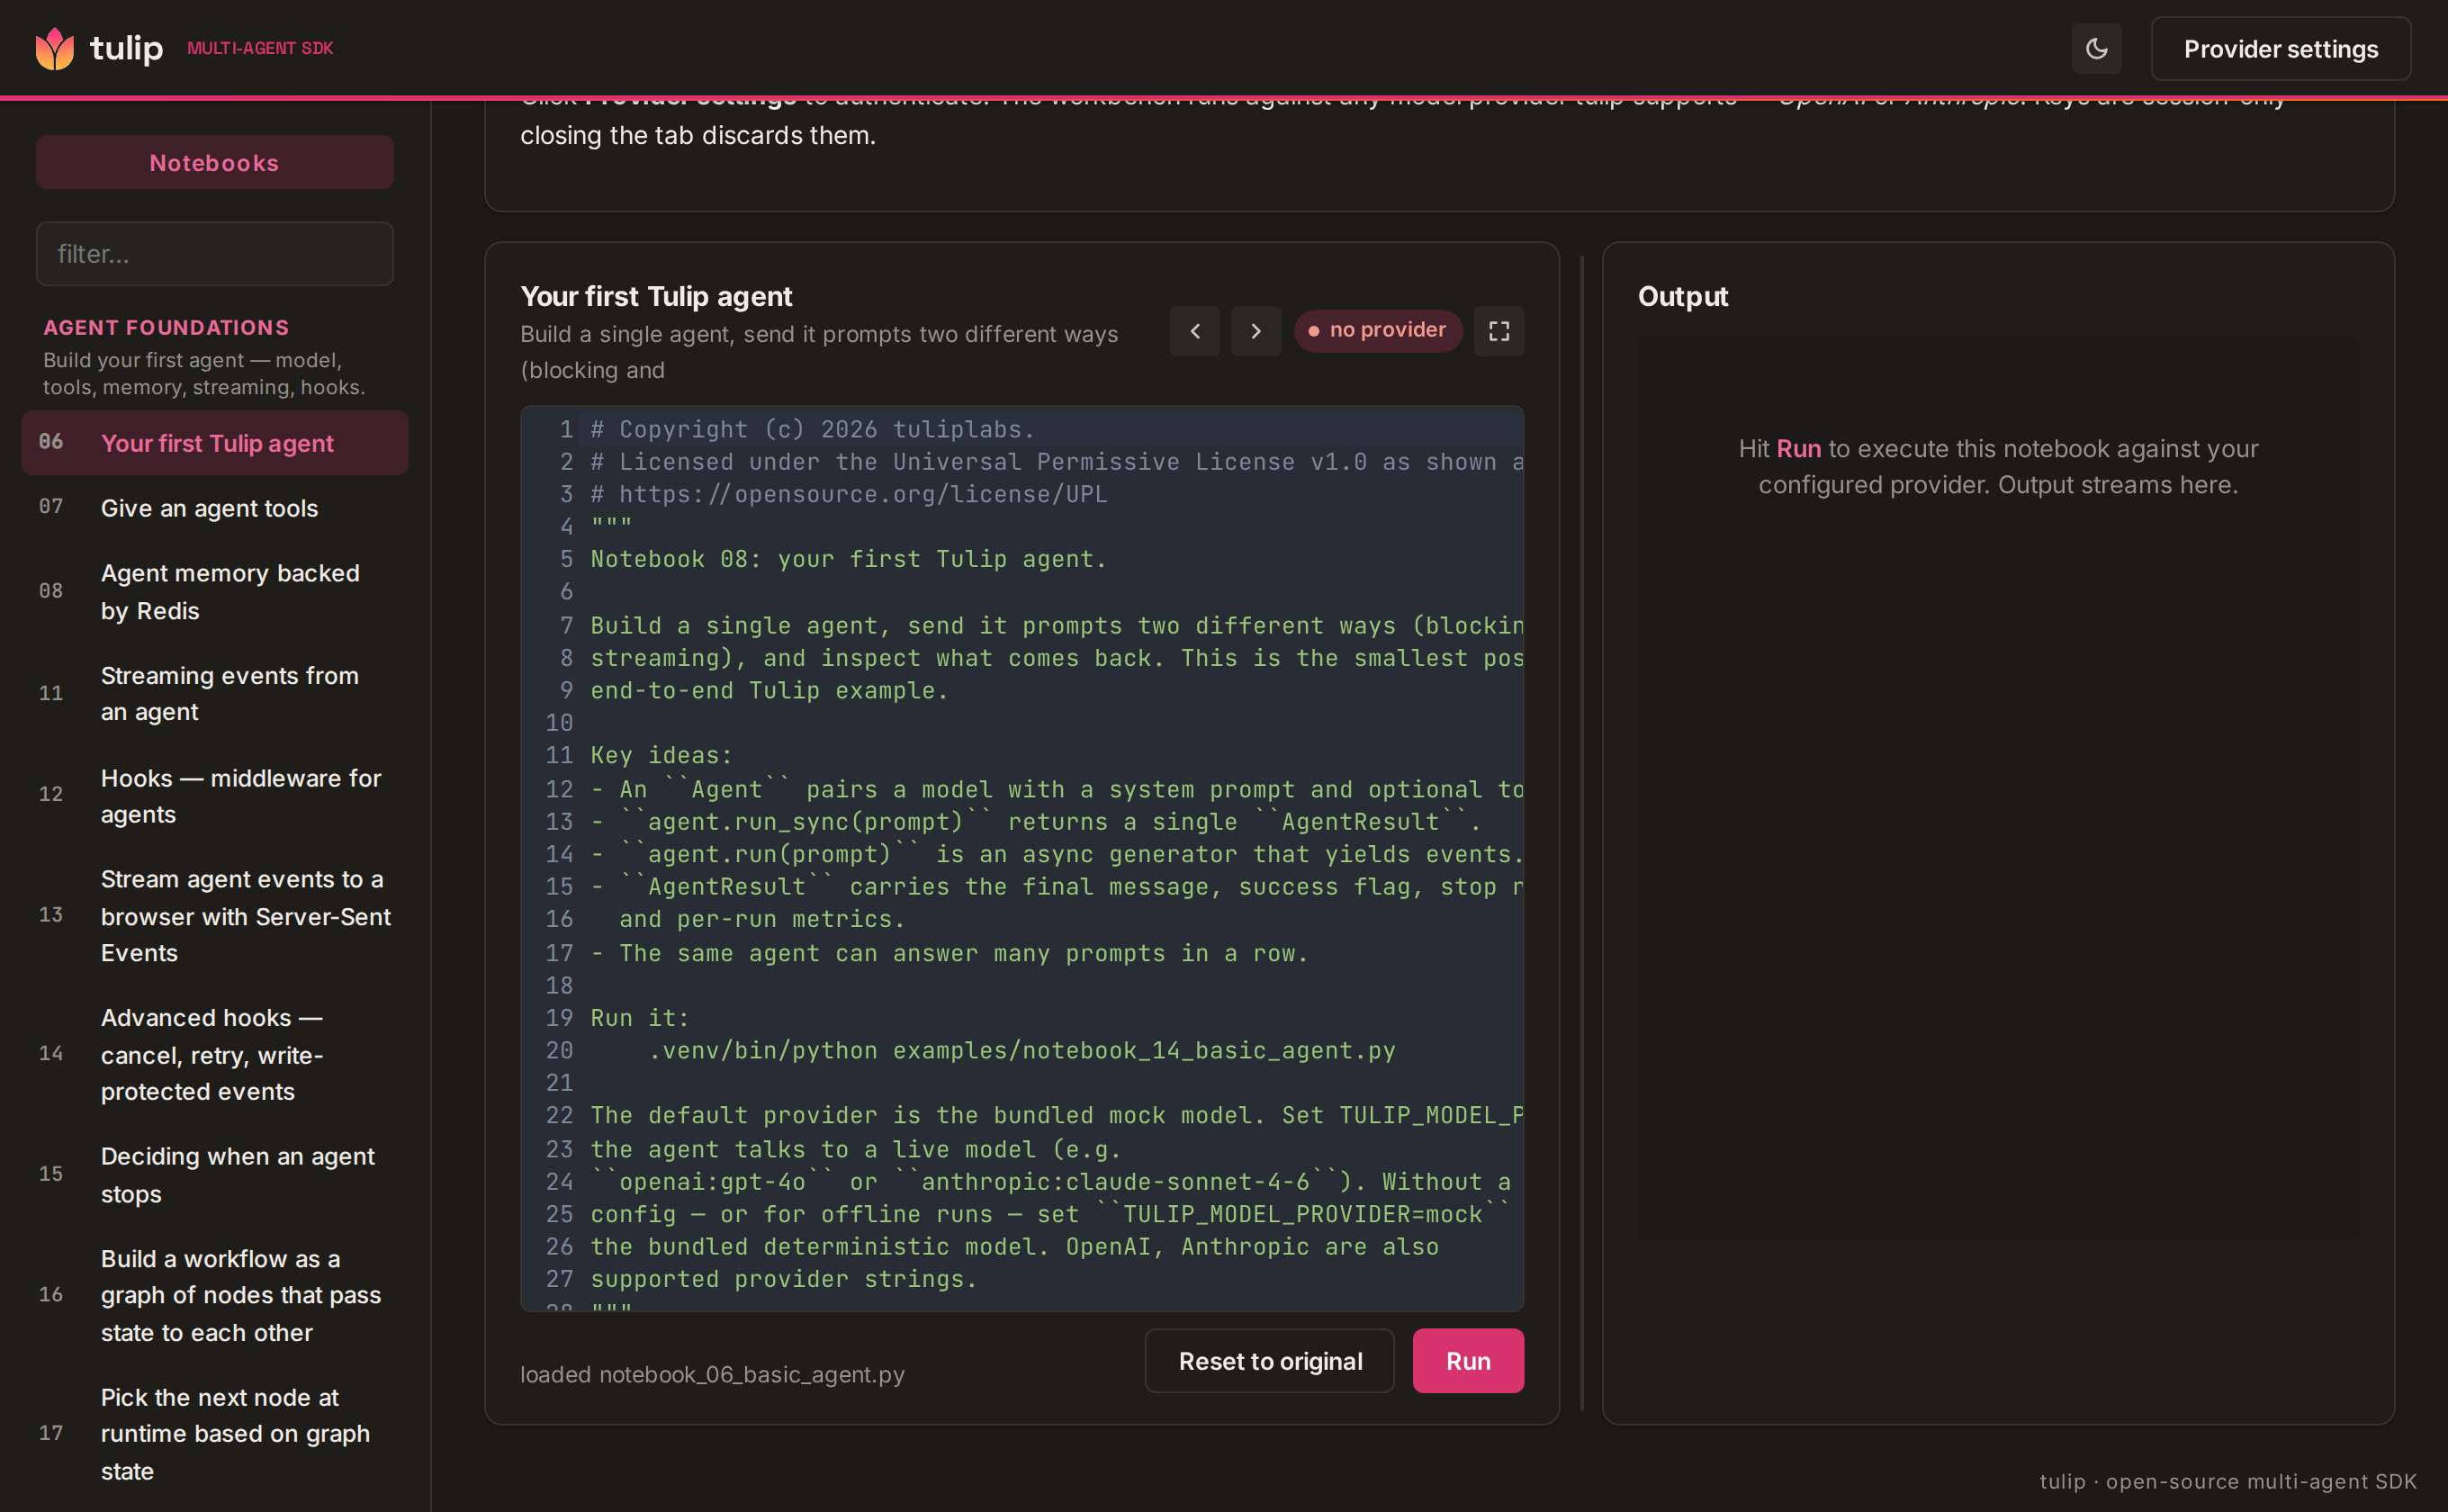The width and height of the screenshot is (2448, 1512).
Task: Go to previous notebook with left chevron
Action: (1194, 331)
